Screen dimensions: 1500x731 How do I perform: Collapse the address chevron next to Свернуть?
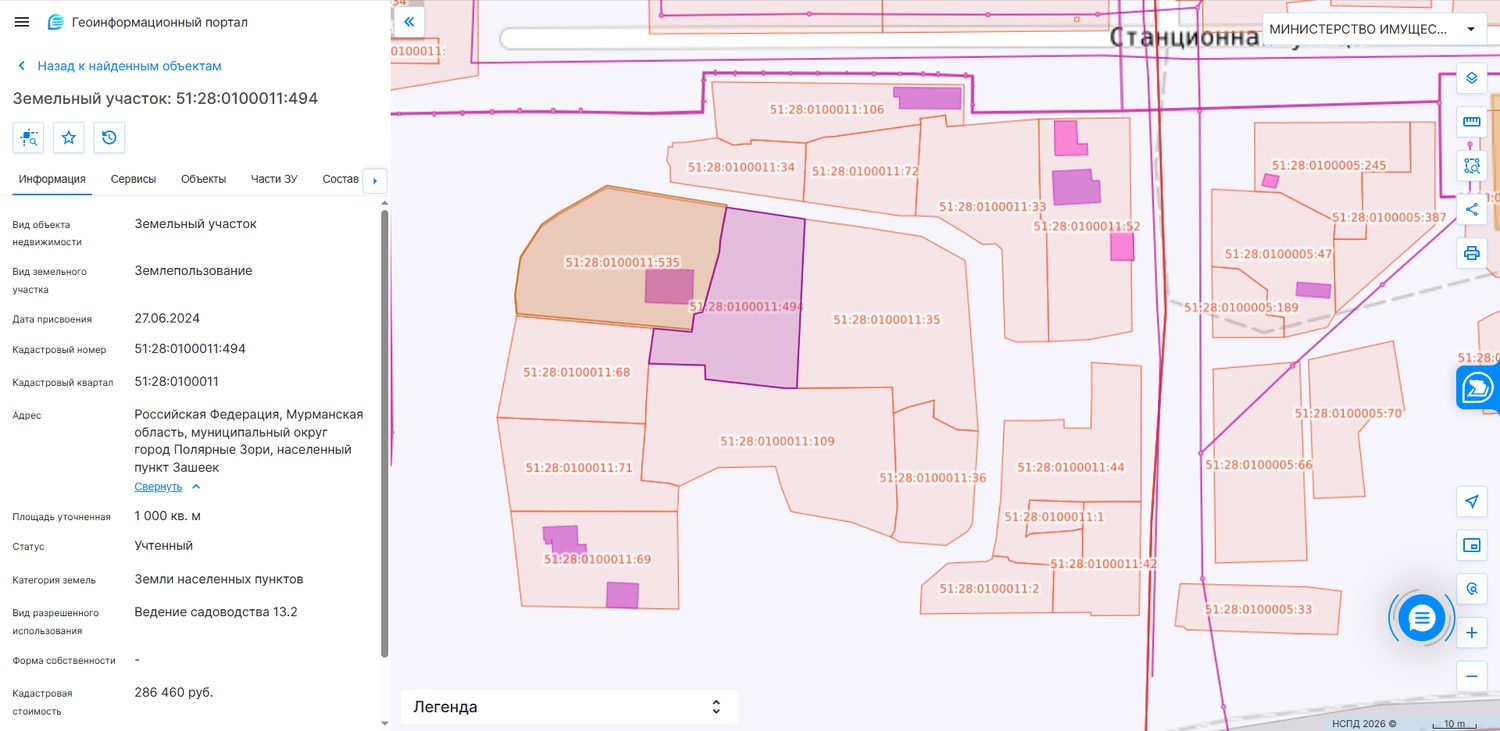point(196,487)
